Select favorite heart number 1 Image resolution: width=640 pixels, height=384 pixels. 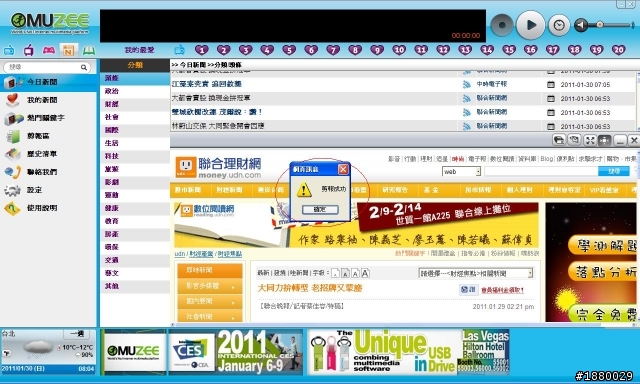pos(202,50)
